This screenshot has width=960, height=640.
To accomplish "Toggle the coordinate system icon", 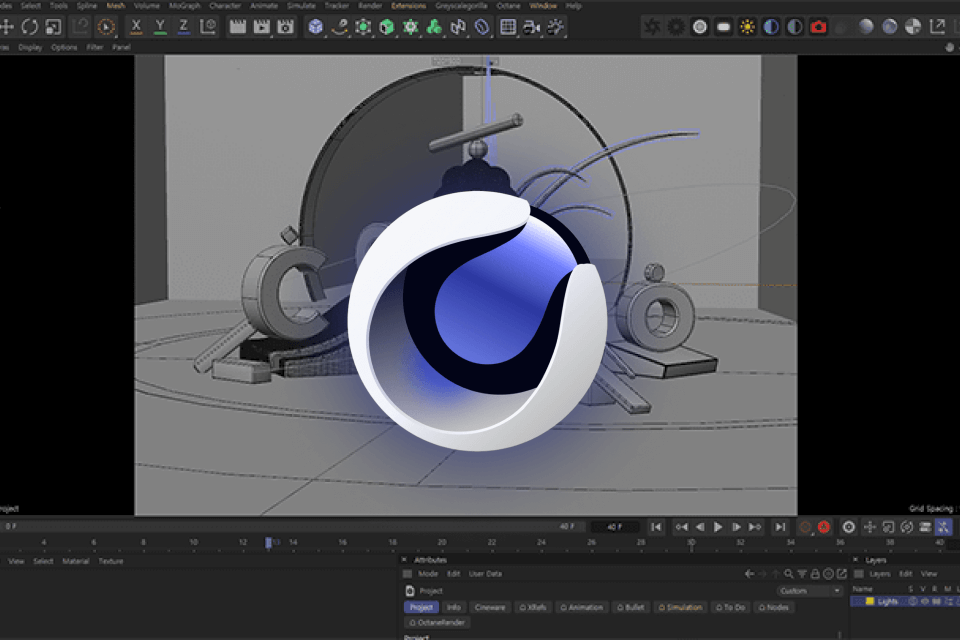I will pyautogui.click(x=208, y=26).
